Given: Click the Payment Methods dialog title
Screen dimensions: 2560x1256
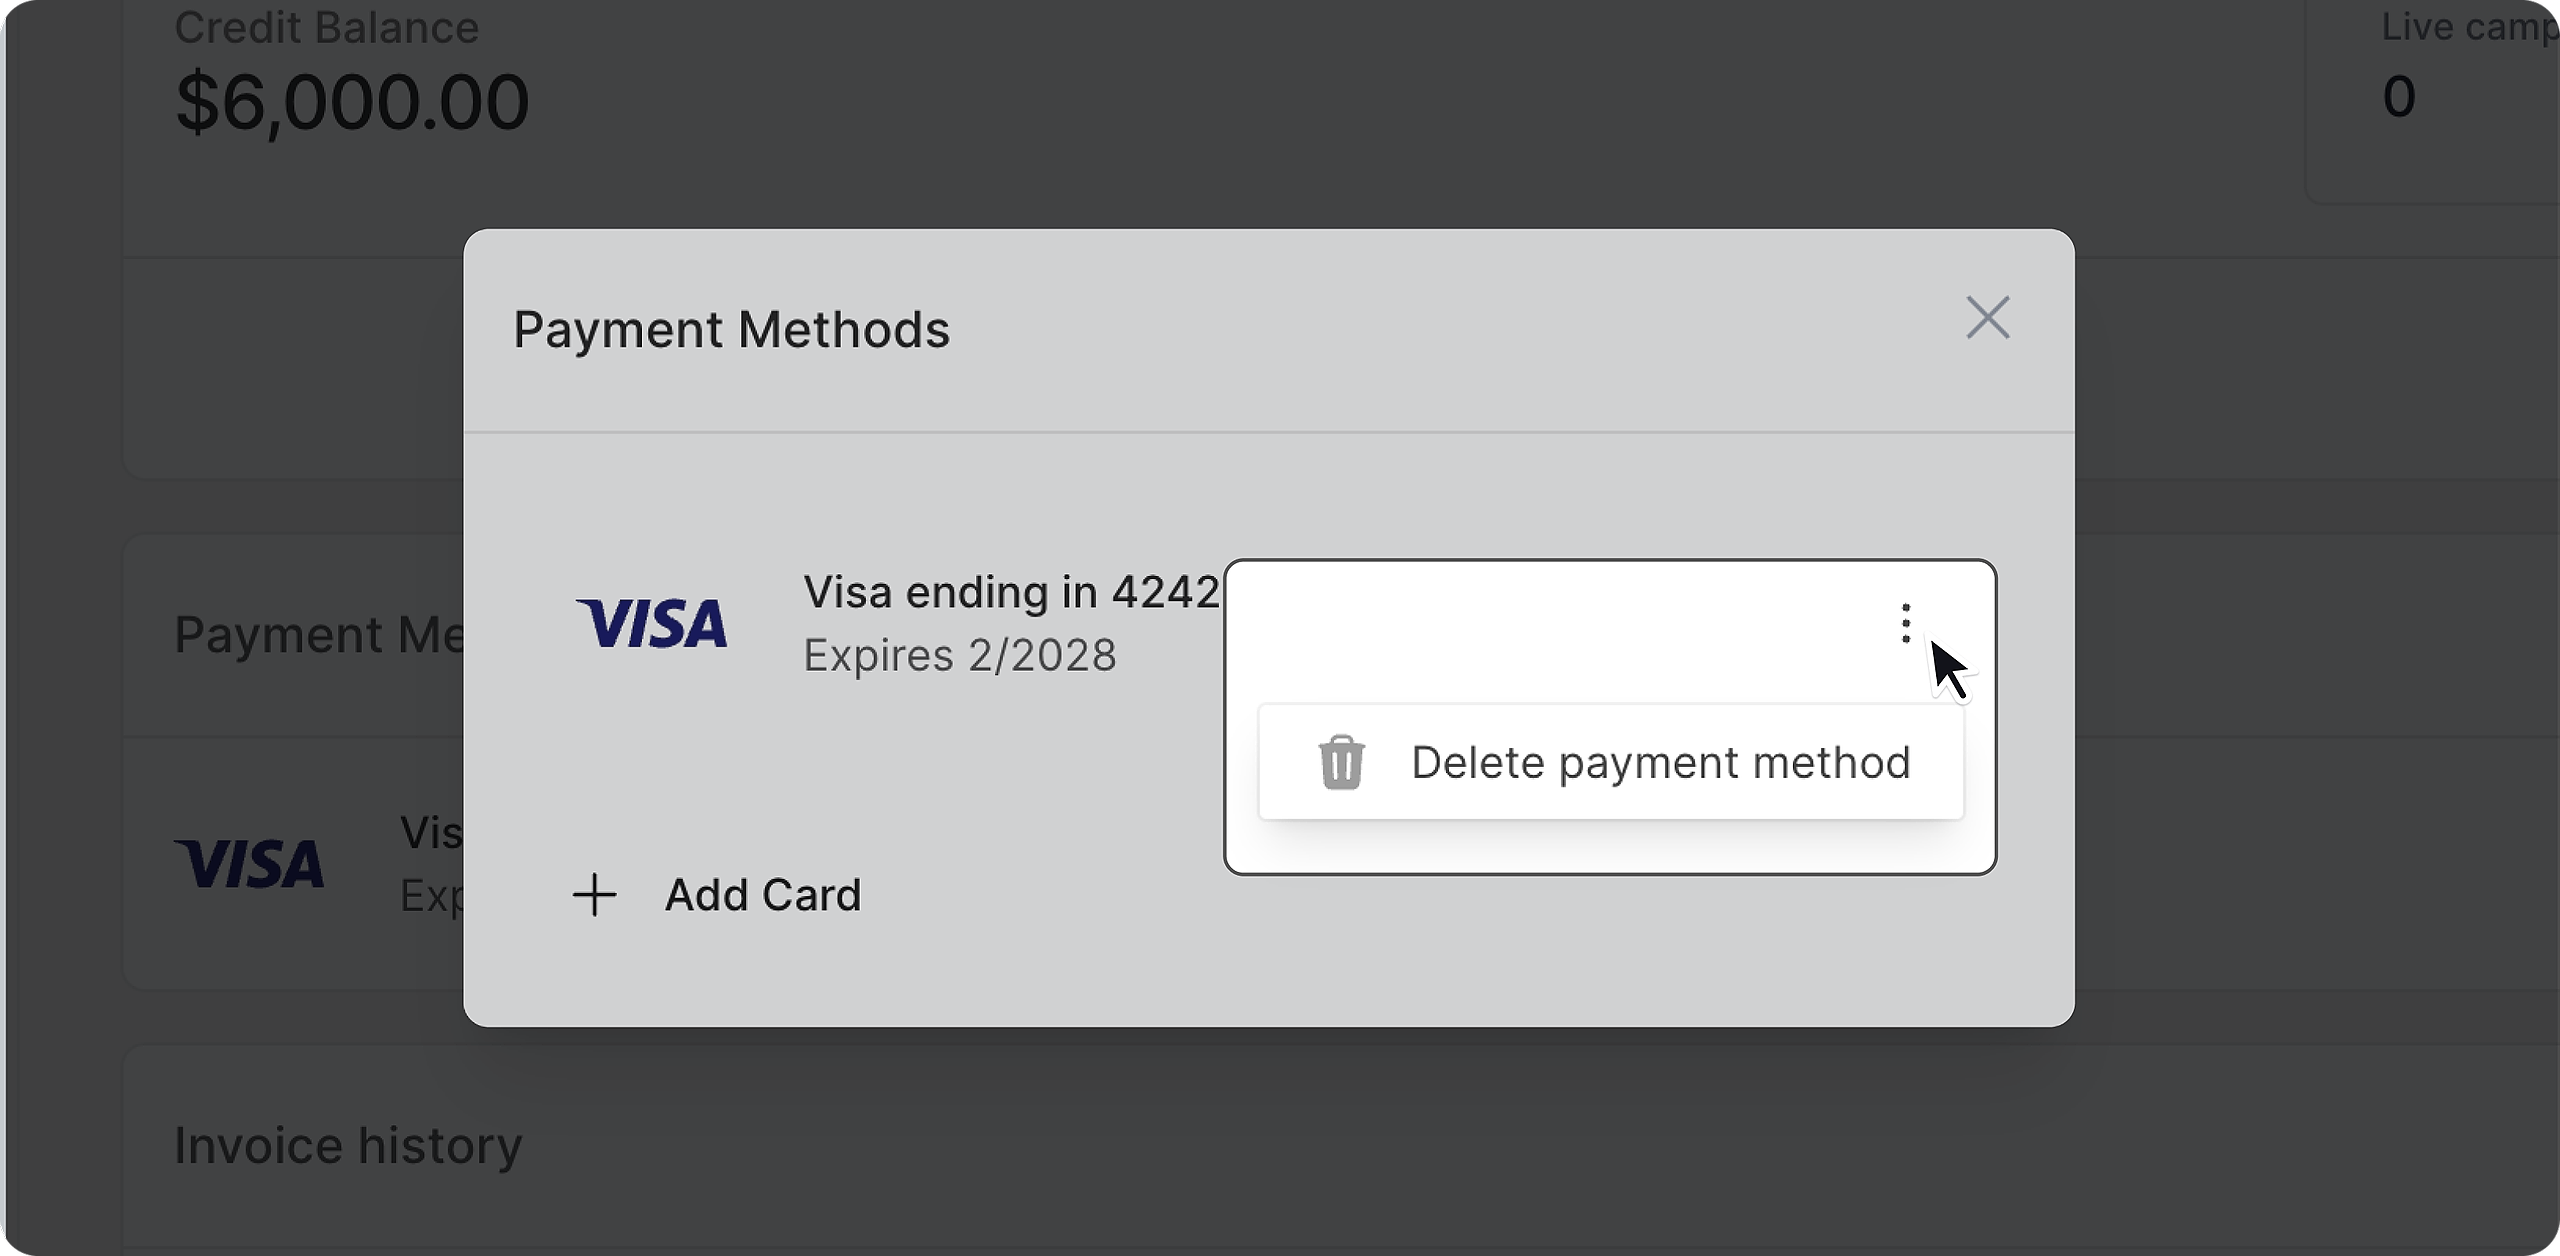Looking at the screenshot, I should [x=731, y=330].
